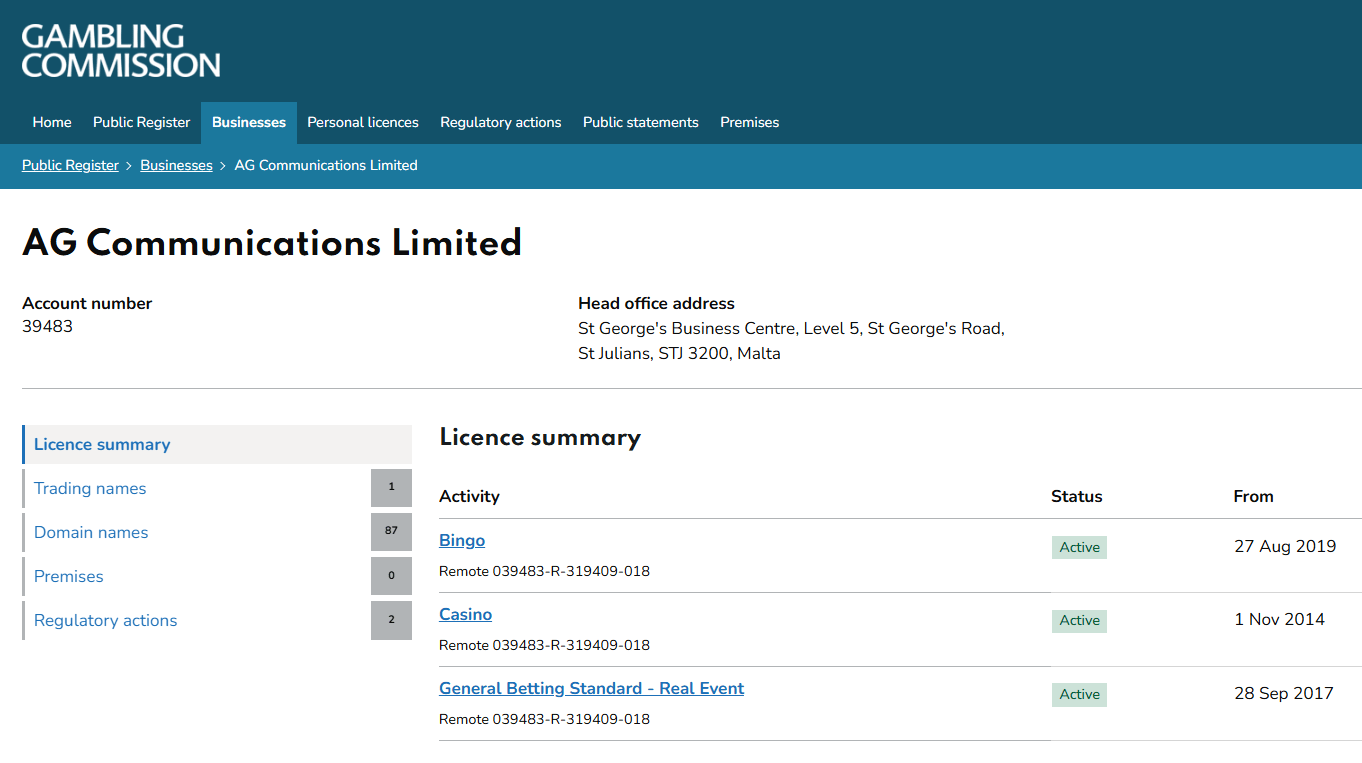Go to Public Register in navigation bar
The height and width of the screenshot is (763, 1362).
[x=141, y=122]
